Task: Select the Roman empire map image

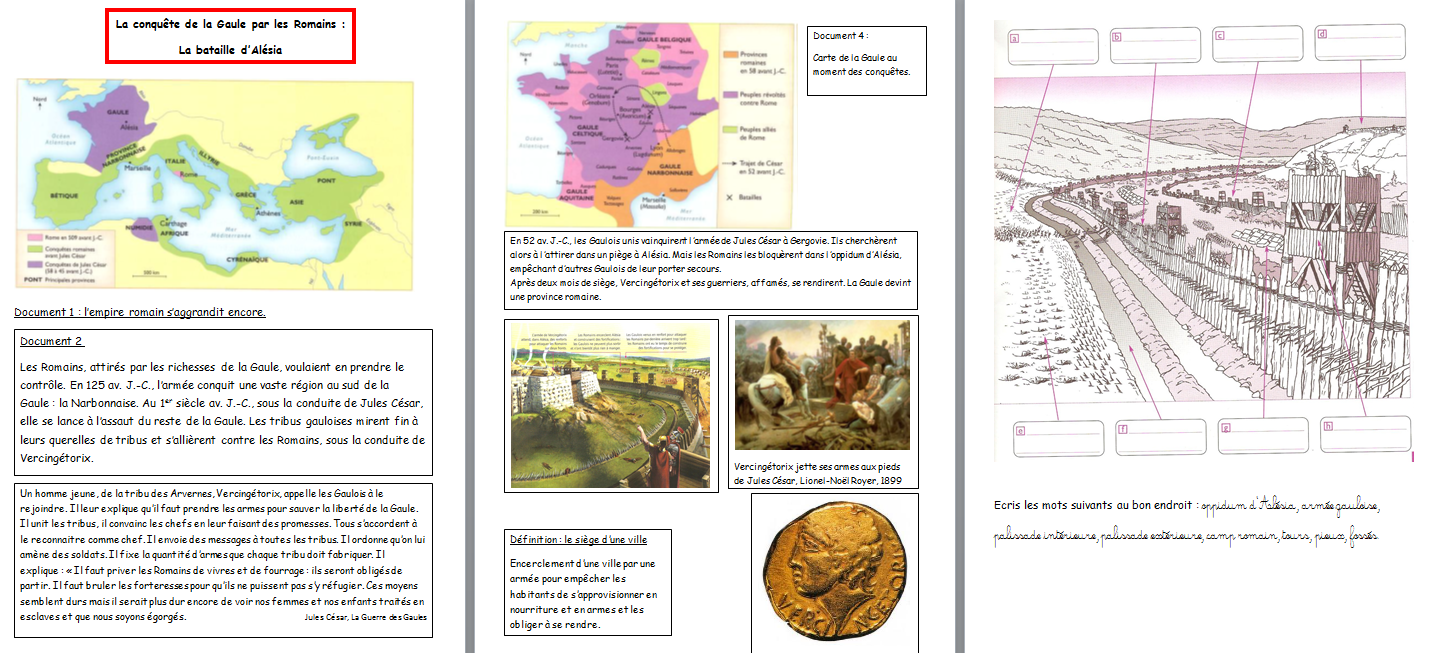Action: click(215, 185)
